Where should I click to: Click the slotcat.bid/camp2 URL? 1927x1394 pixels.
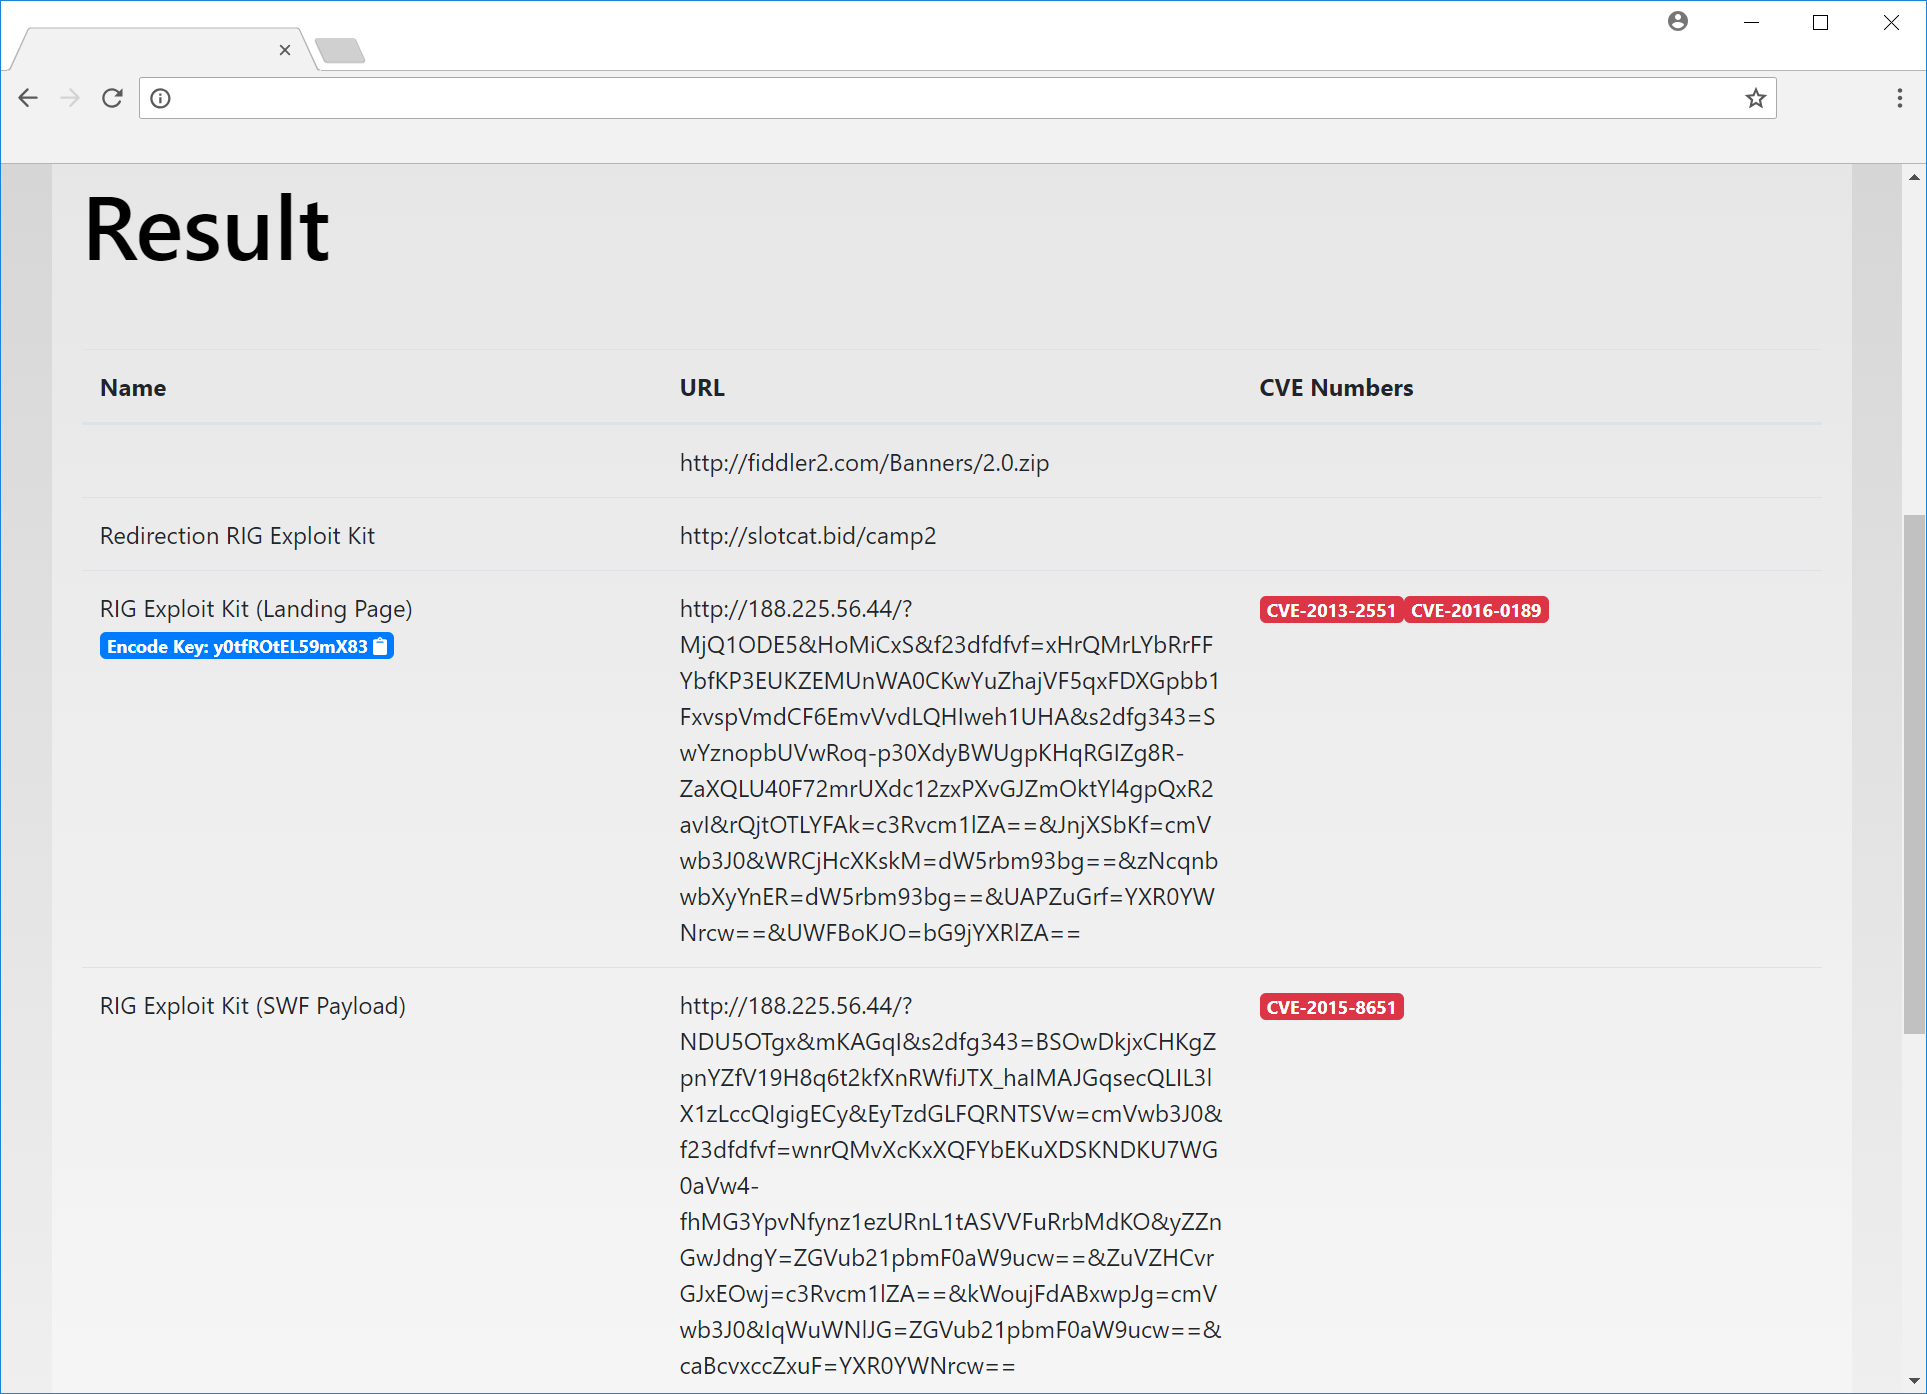point(807,536)
